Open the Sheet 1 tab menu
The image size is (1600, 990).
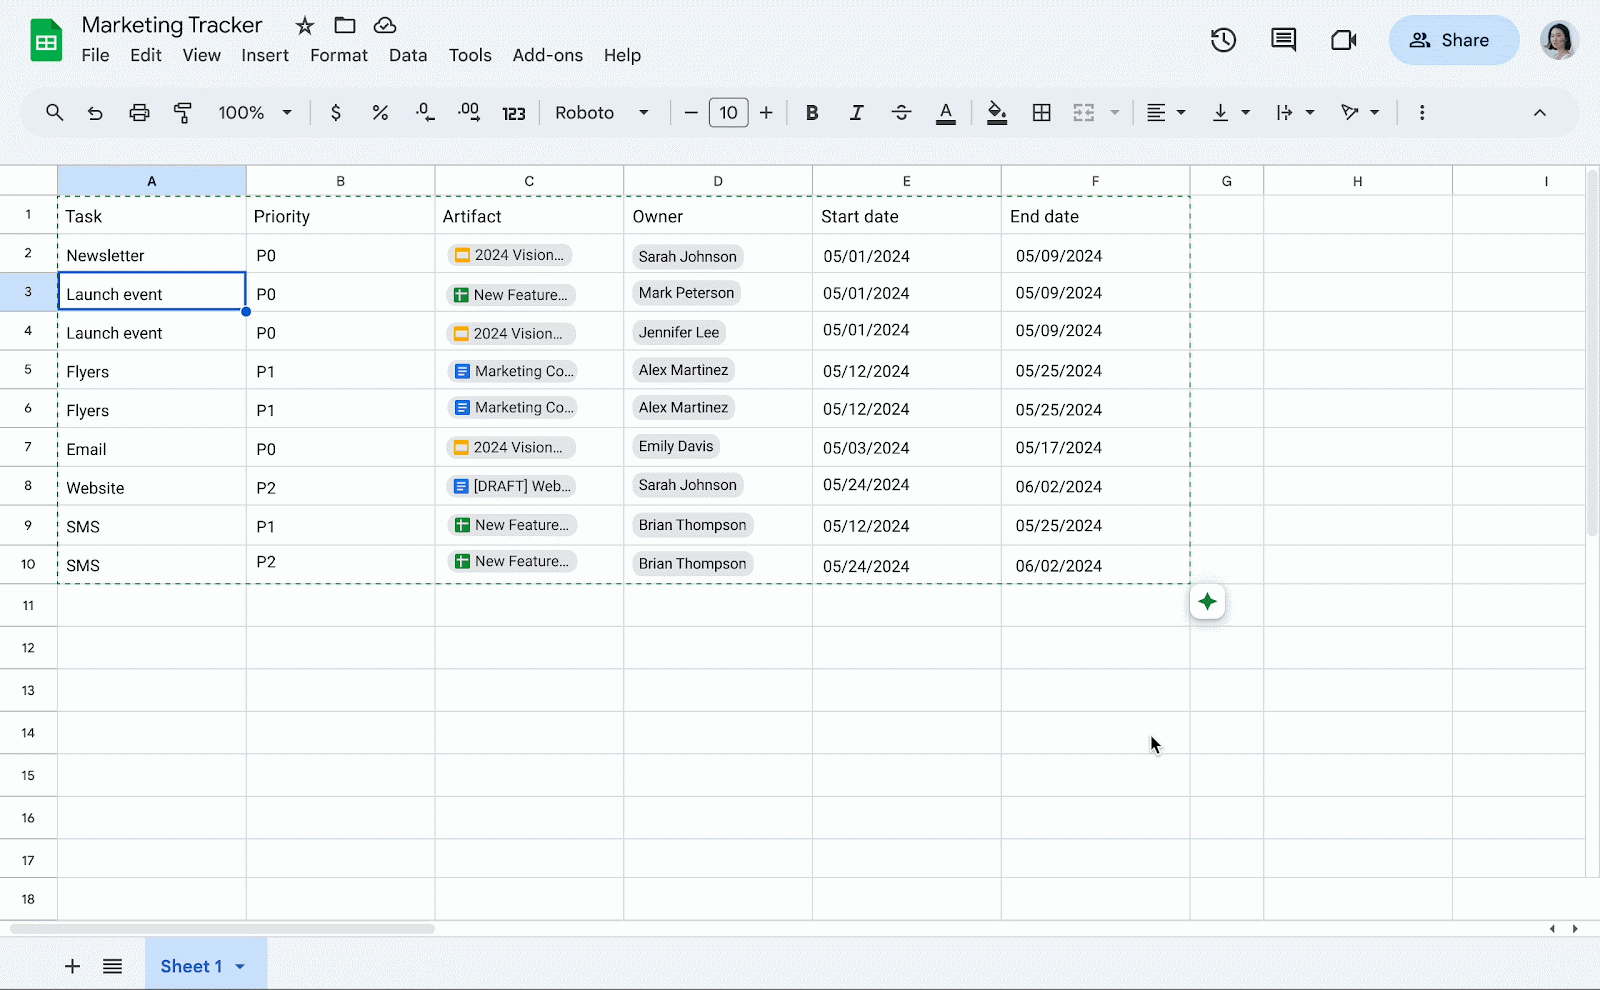coord(239,966)
